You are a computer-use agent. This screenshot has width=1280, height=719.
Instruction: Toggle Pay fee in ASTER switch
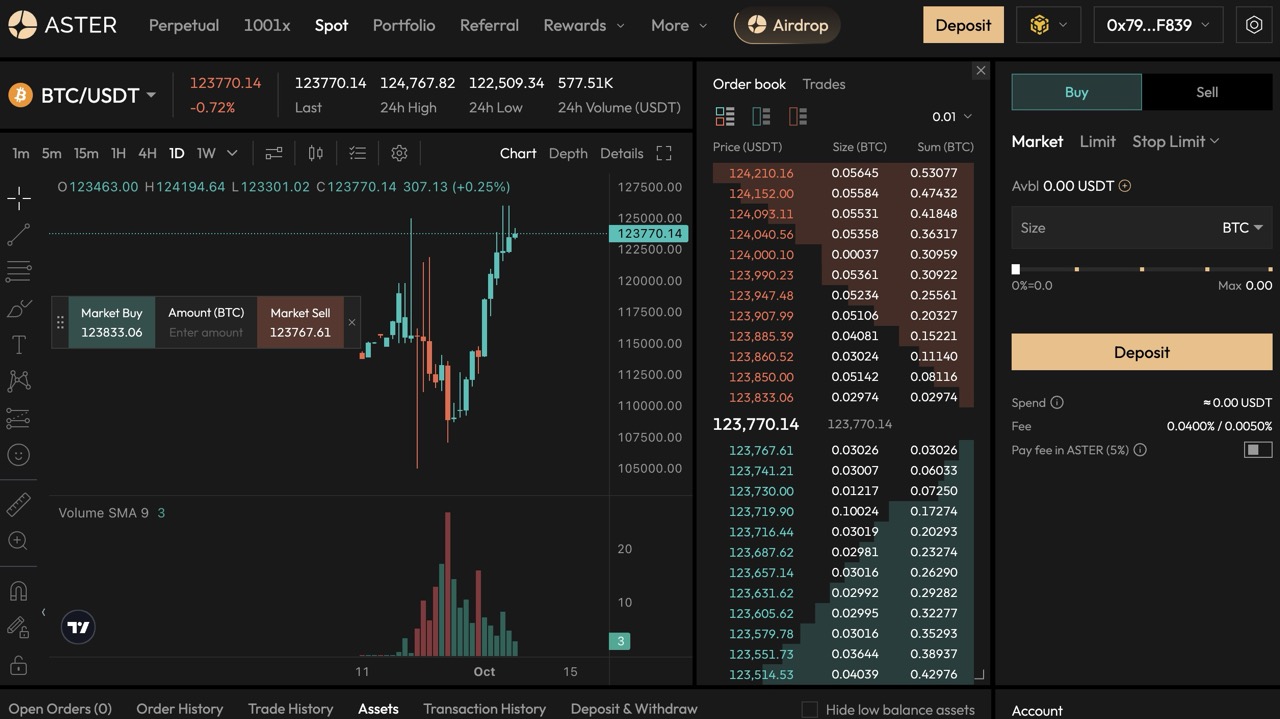tap(1257, 450)
